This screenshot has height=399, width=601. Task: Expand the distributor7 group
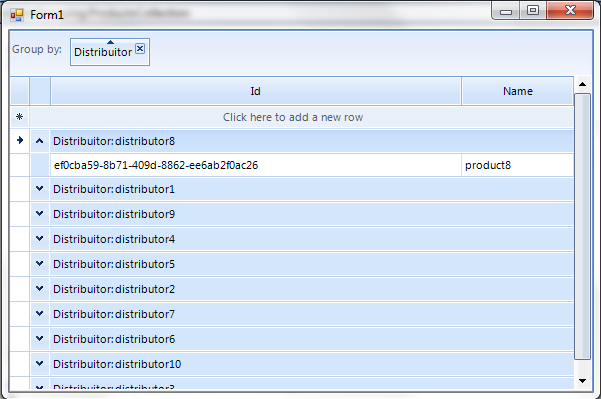[x=39, y=314]
